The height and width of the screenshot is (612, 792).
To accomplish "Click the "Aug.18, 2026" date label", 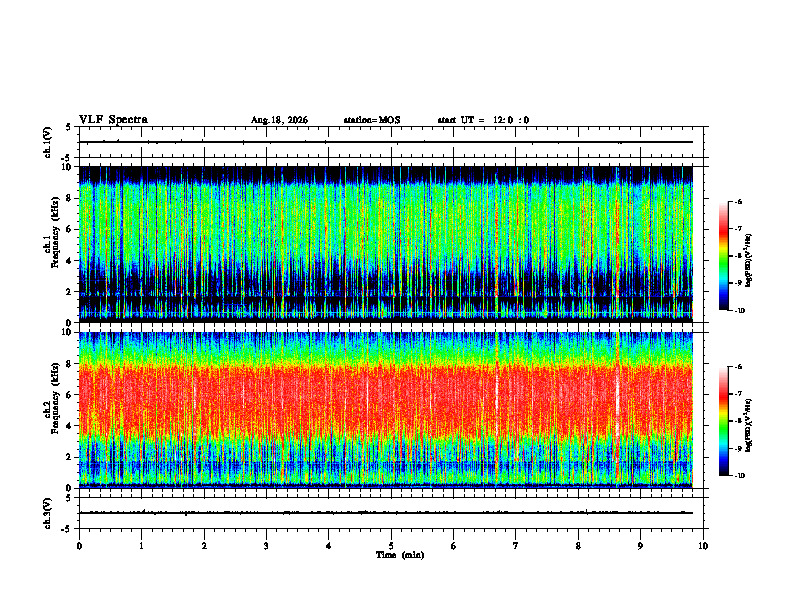I will click(279, 120).
